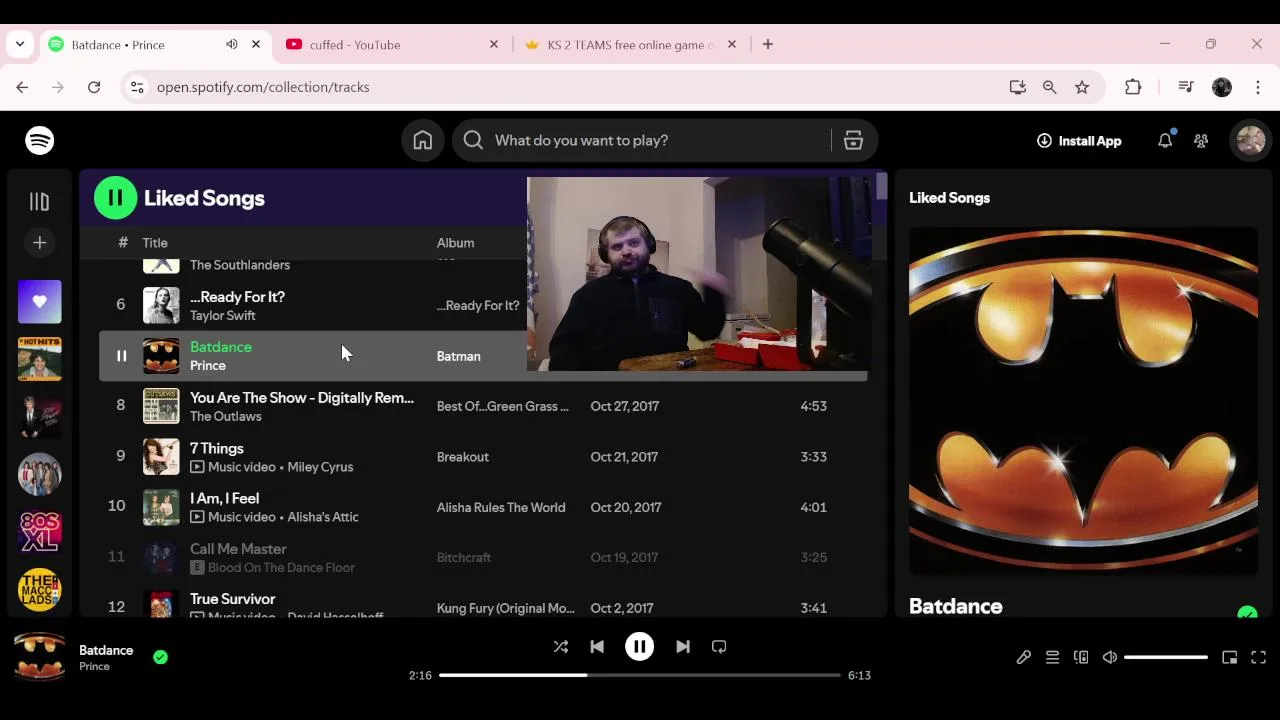Open Breakout album link
The height and width of the screenshot is (720, 1280).
(463, 457)
